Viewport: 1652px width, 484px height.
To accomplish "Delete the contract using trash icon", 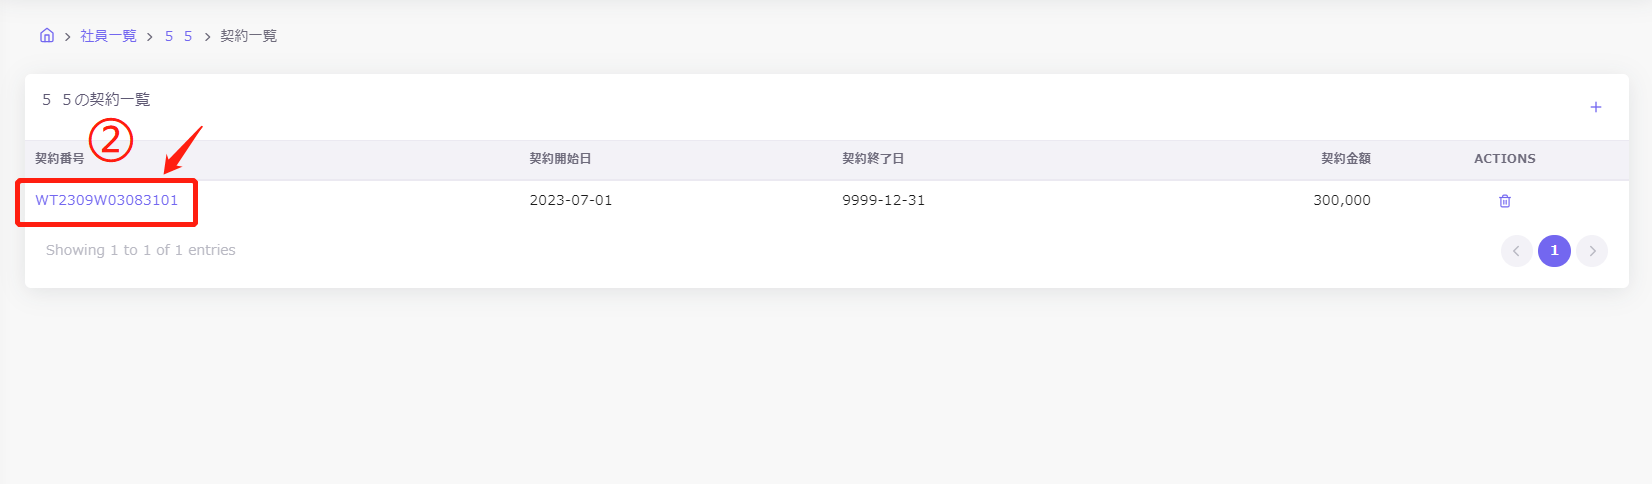I will tap(1504, 201).
